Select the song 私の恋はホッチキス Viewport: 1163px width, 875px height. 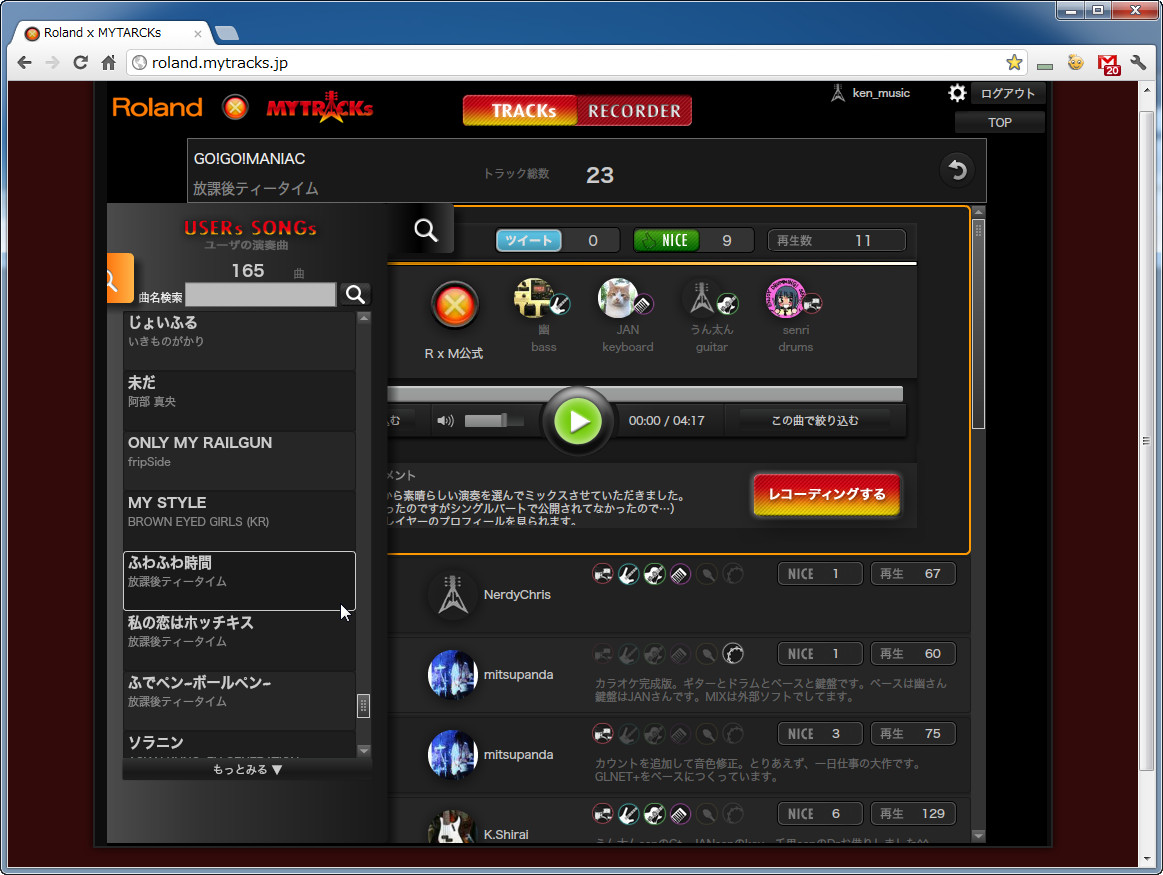pos(240,641)
